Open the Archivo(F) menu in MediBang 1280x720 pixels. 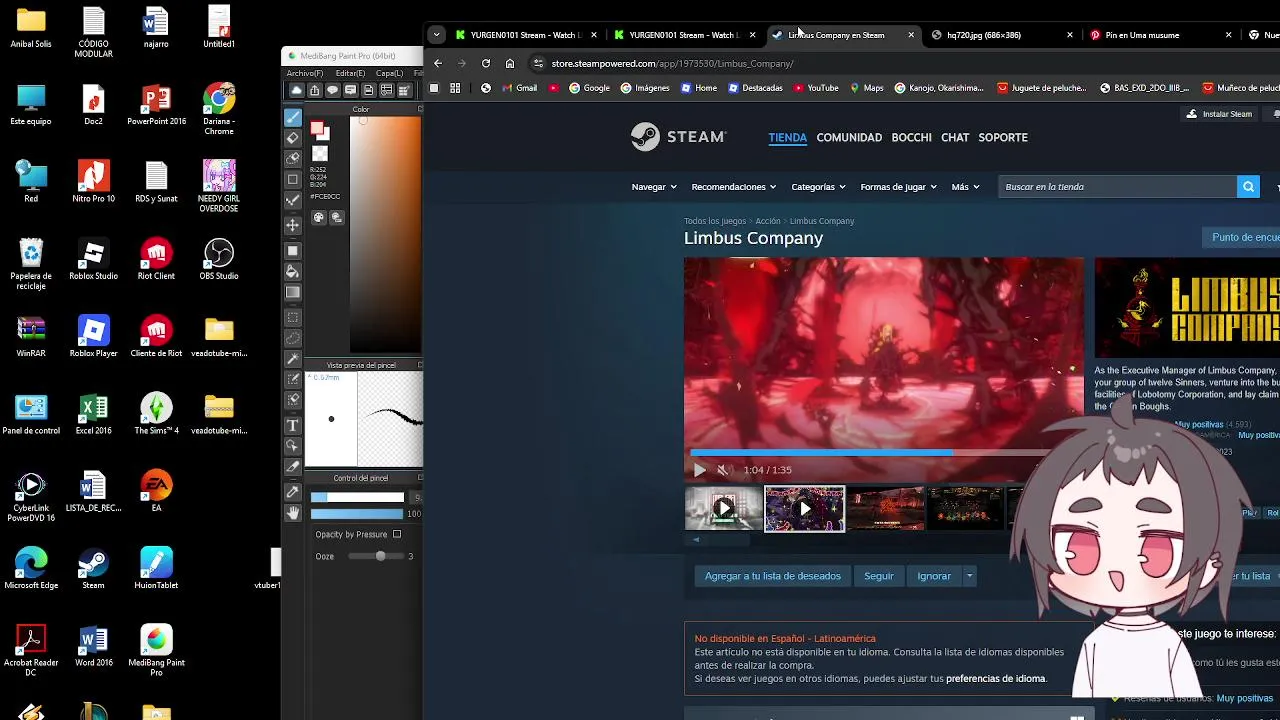[304, 73]
